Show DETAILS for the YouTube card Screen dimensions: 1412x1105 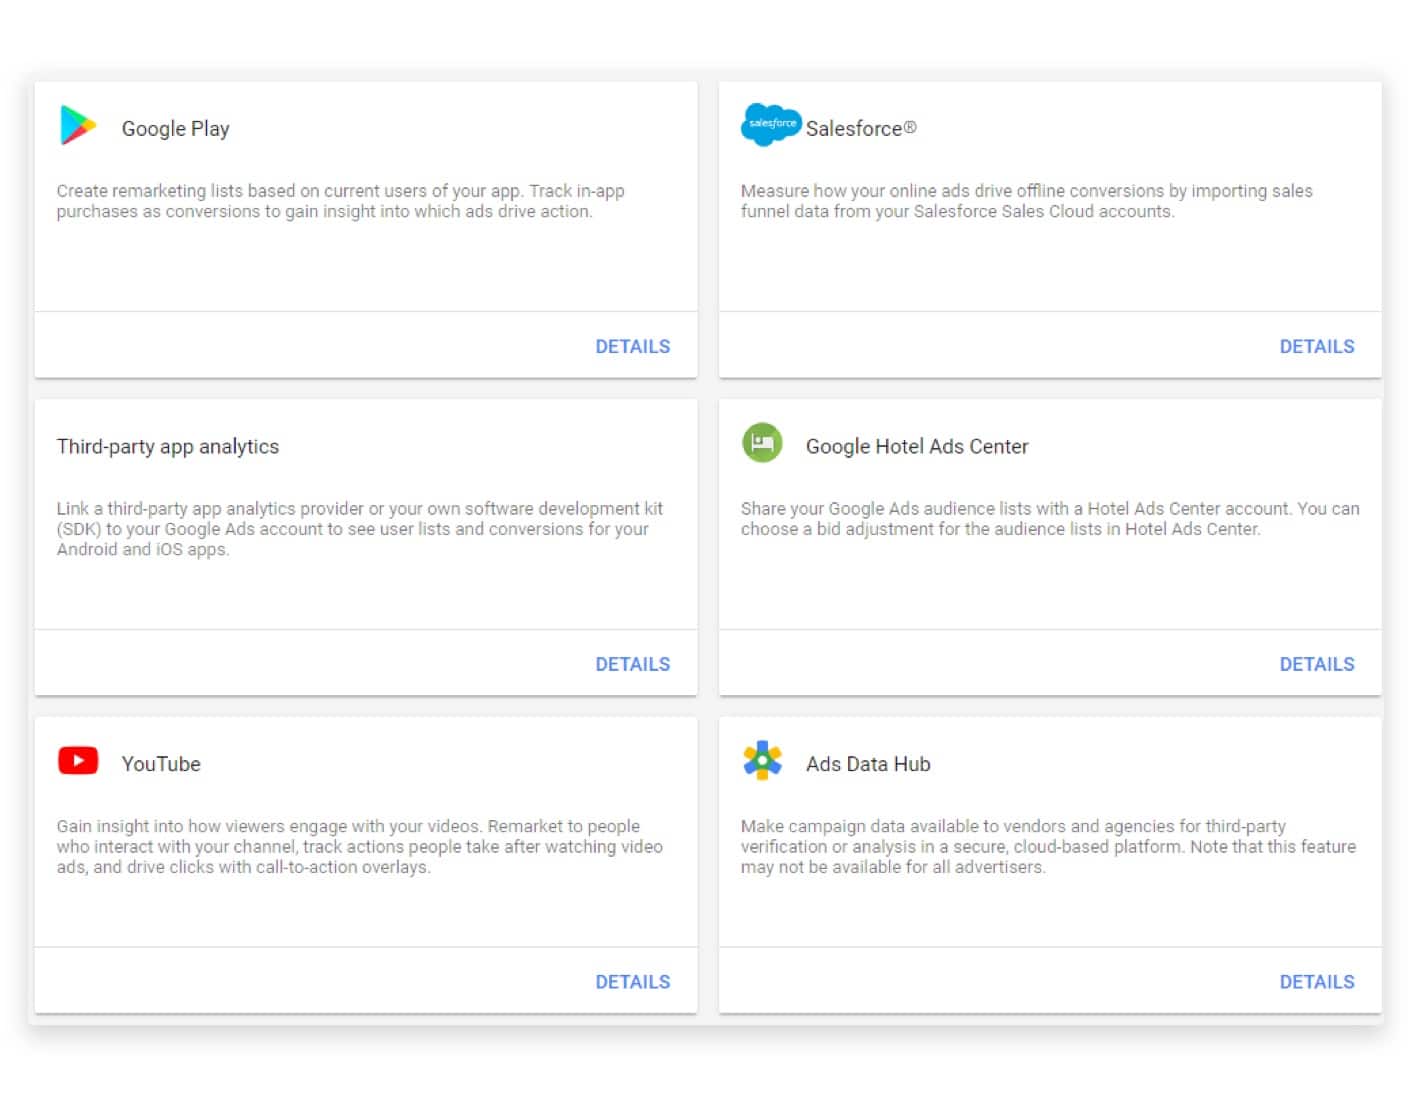pyautogui.click(x=632, y=982)
